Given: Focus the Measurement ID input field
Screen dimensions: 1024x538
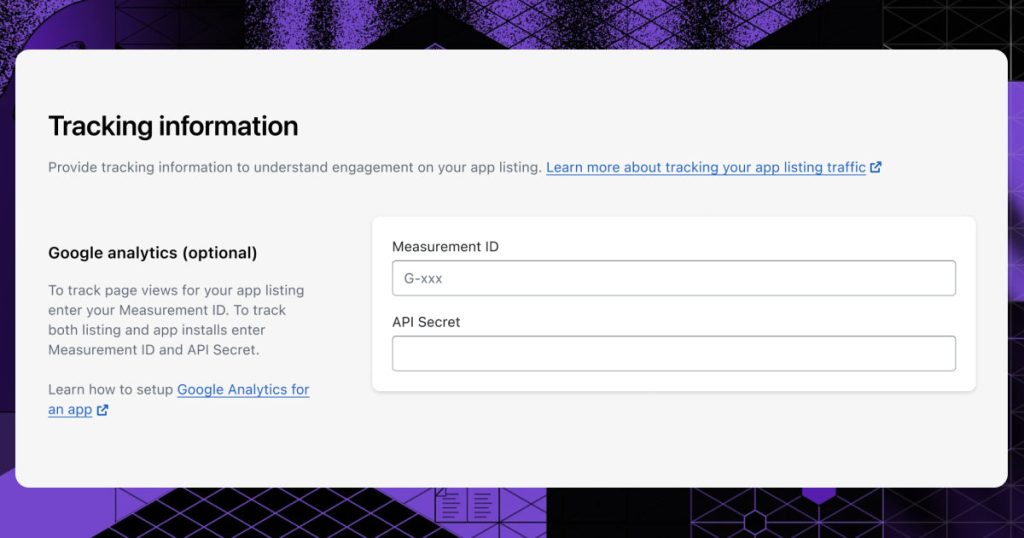Looking at the screenshot, I should [x=674, y=278].
